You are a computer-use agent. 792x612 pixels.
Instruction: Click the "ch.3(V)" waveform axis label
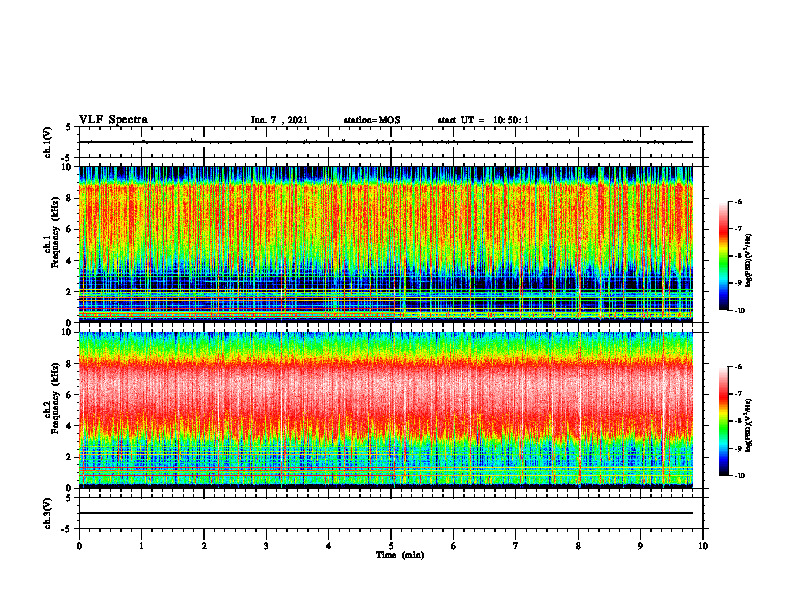coord(47,513)
